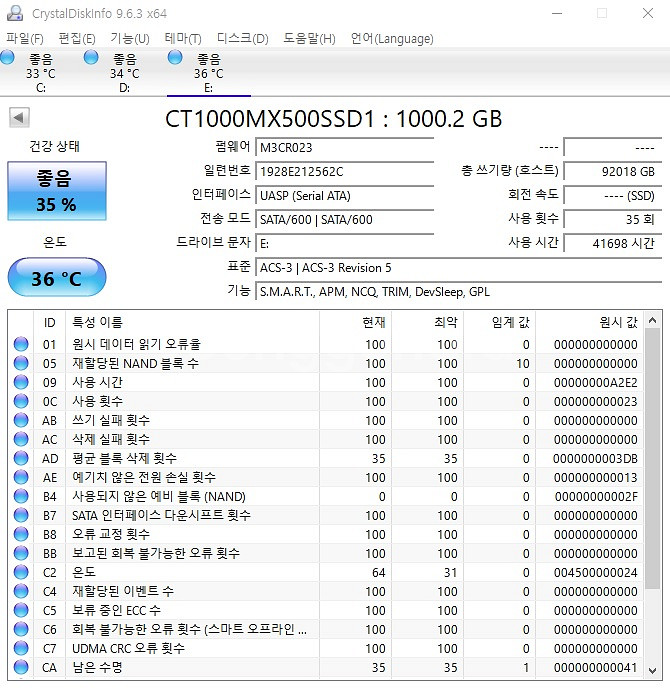Click the 좋음 35 % health status button
This screenshot has height=688, width=670.
(x=57, y=191)
